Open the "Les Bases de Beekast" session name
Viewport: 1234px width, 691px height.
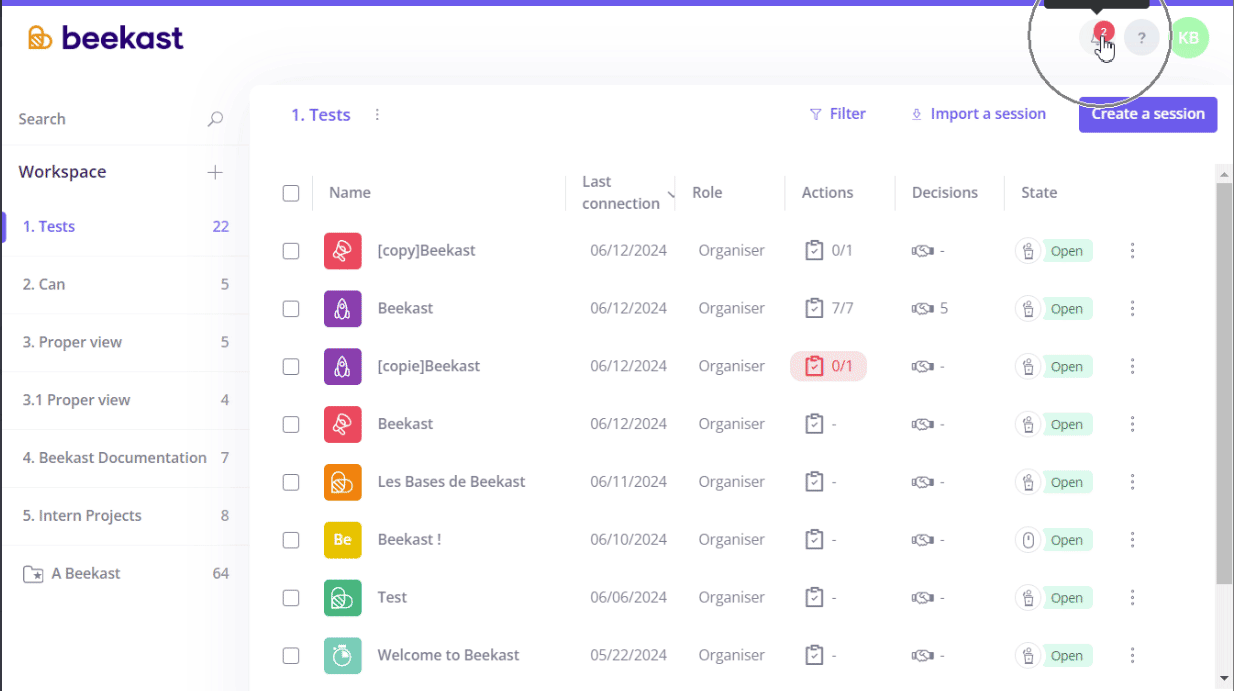tap(451, 482)
